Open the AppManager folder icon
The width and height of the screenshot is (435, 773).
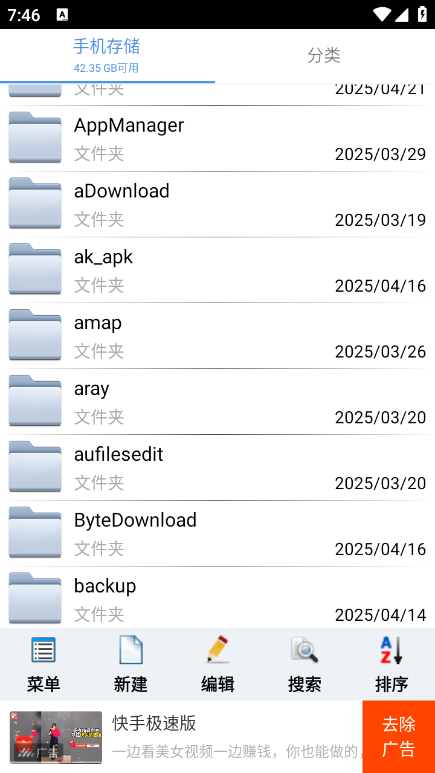coord(35,138)
